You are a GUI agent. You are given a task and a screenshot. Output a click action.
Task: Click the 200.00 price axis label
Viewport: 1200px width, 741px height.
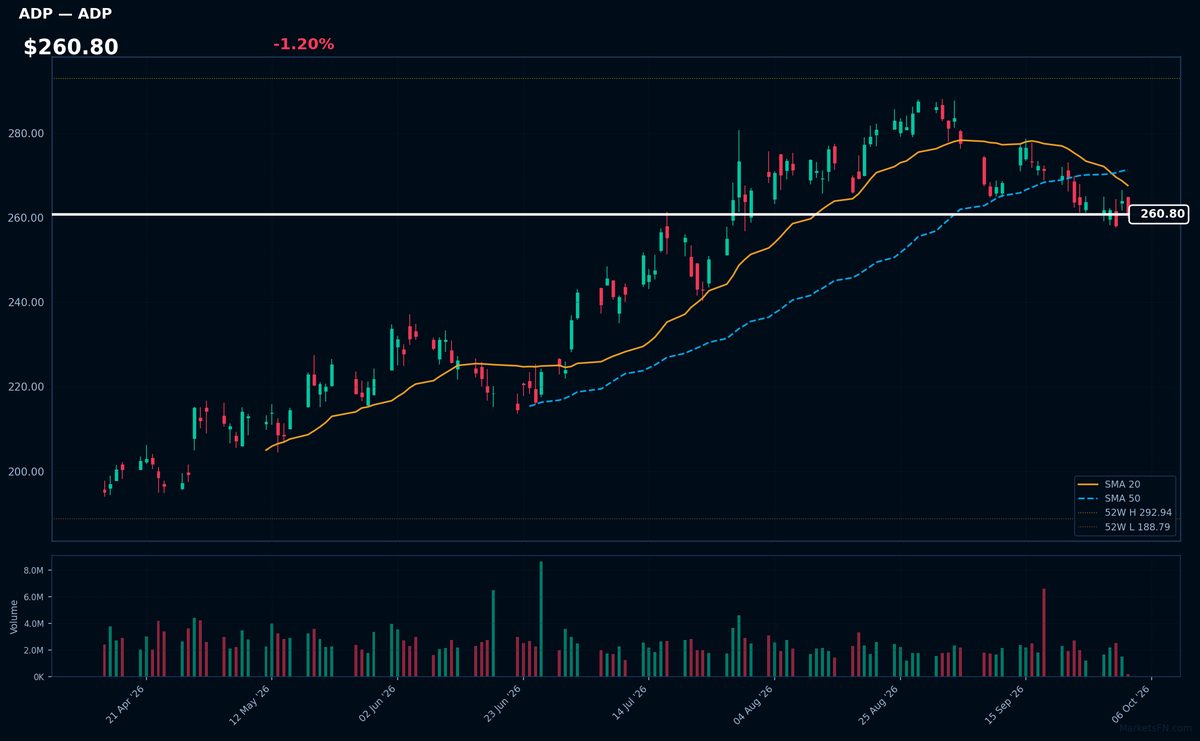click(28, 472)
